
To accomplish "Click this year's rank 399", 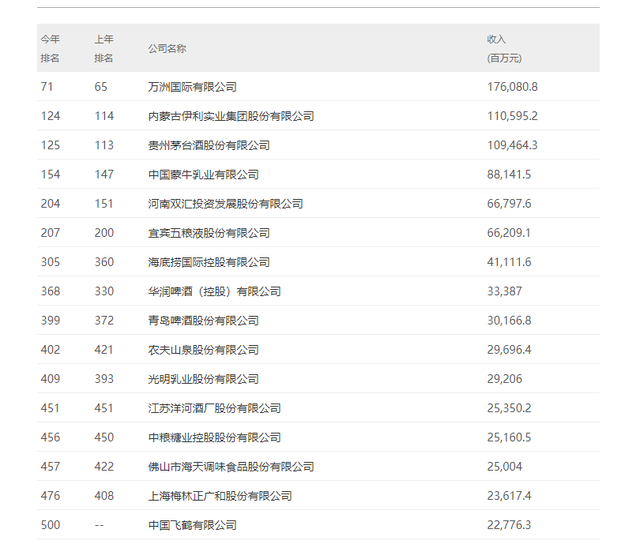I will pos(51,321).
